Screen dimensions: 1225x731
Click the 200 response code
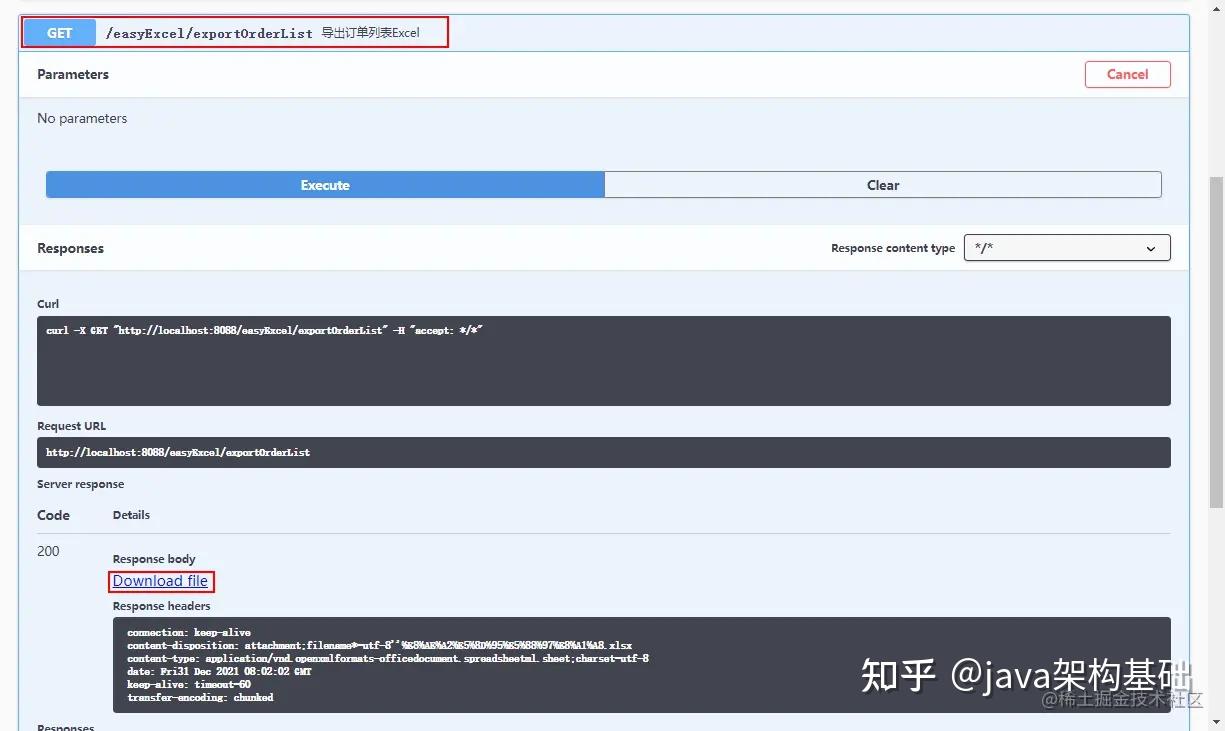tap(48, 551)
